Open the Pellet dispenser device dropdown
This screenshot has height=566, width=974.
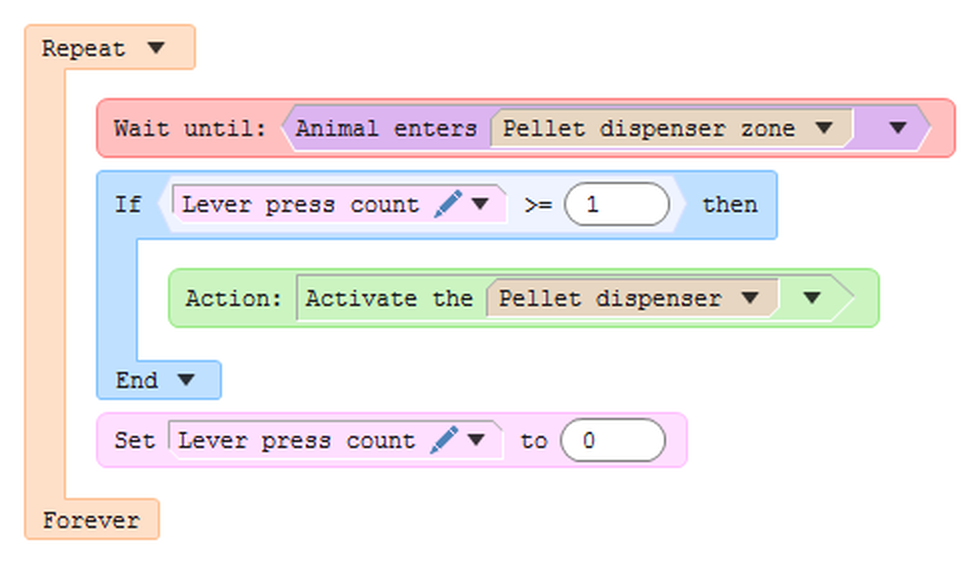[x=749, y=298]
